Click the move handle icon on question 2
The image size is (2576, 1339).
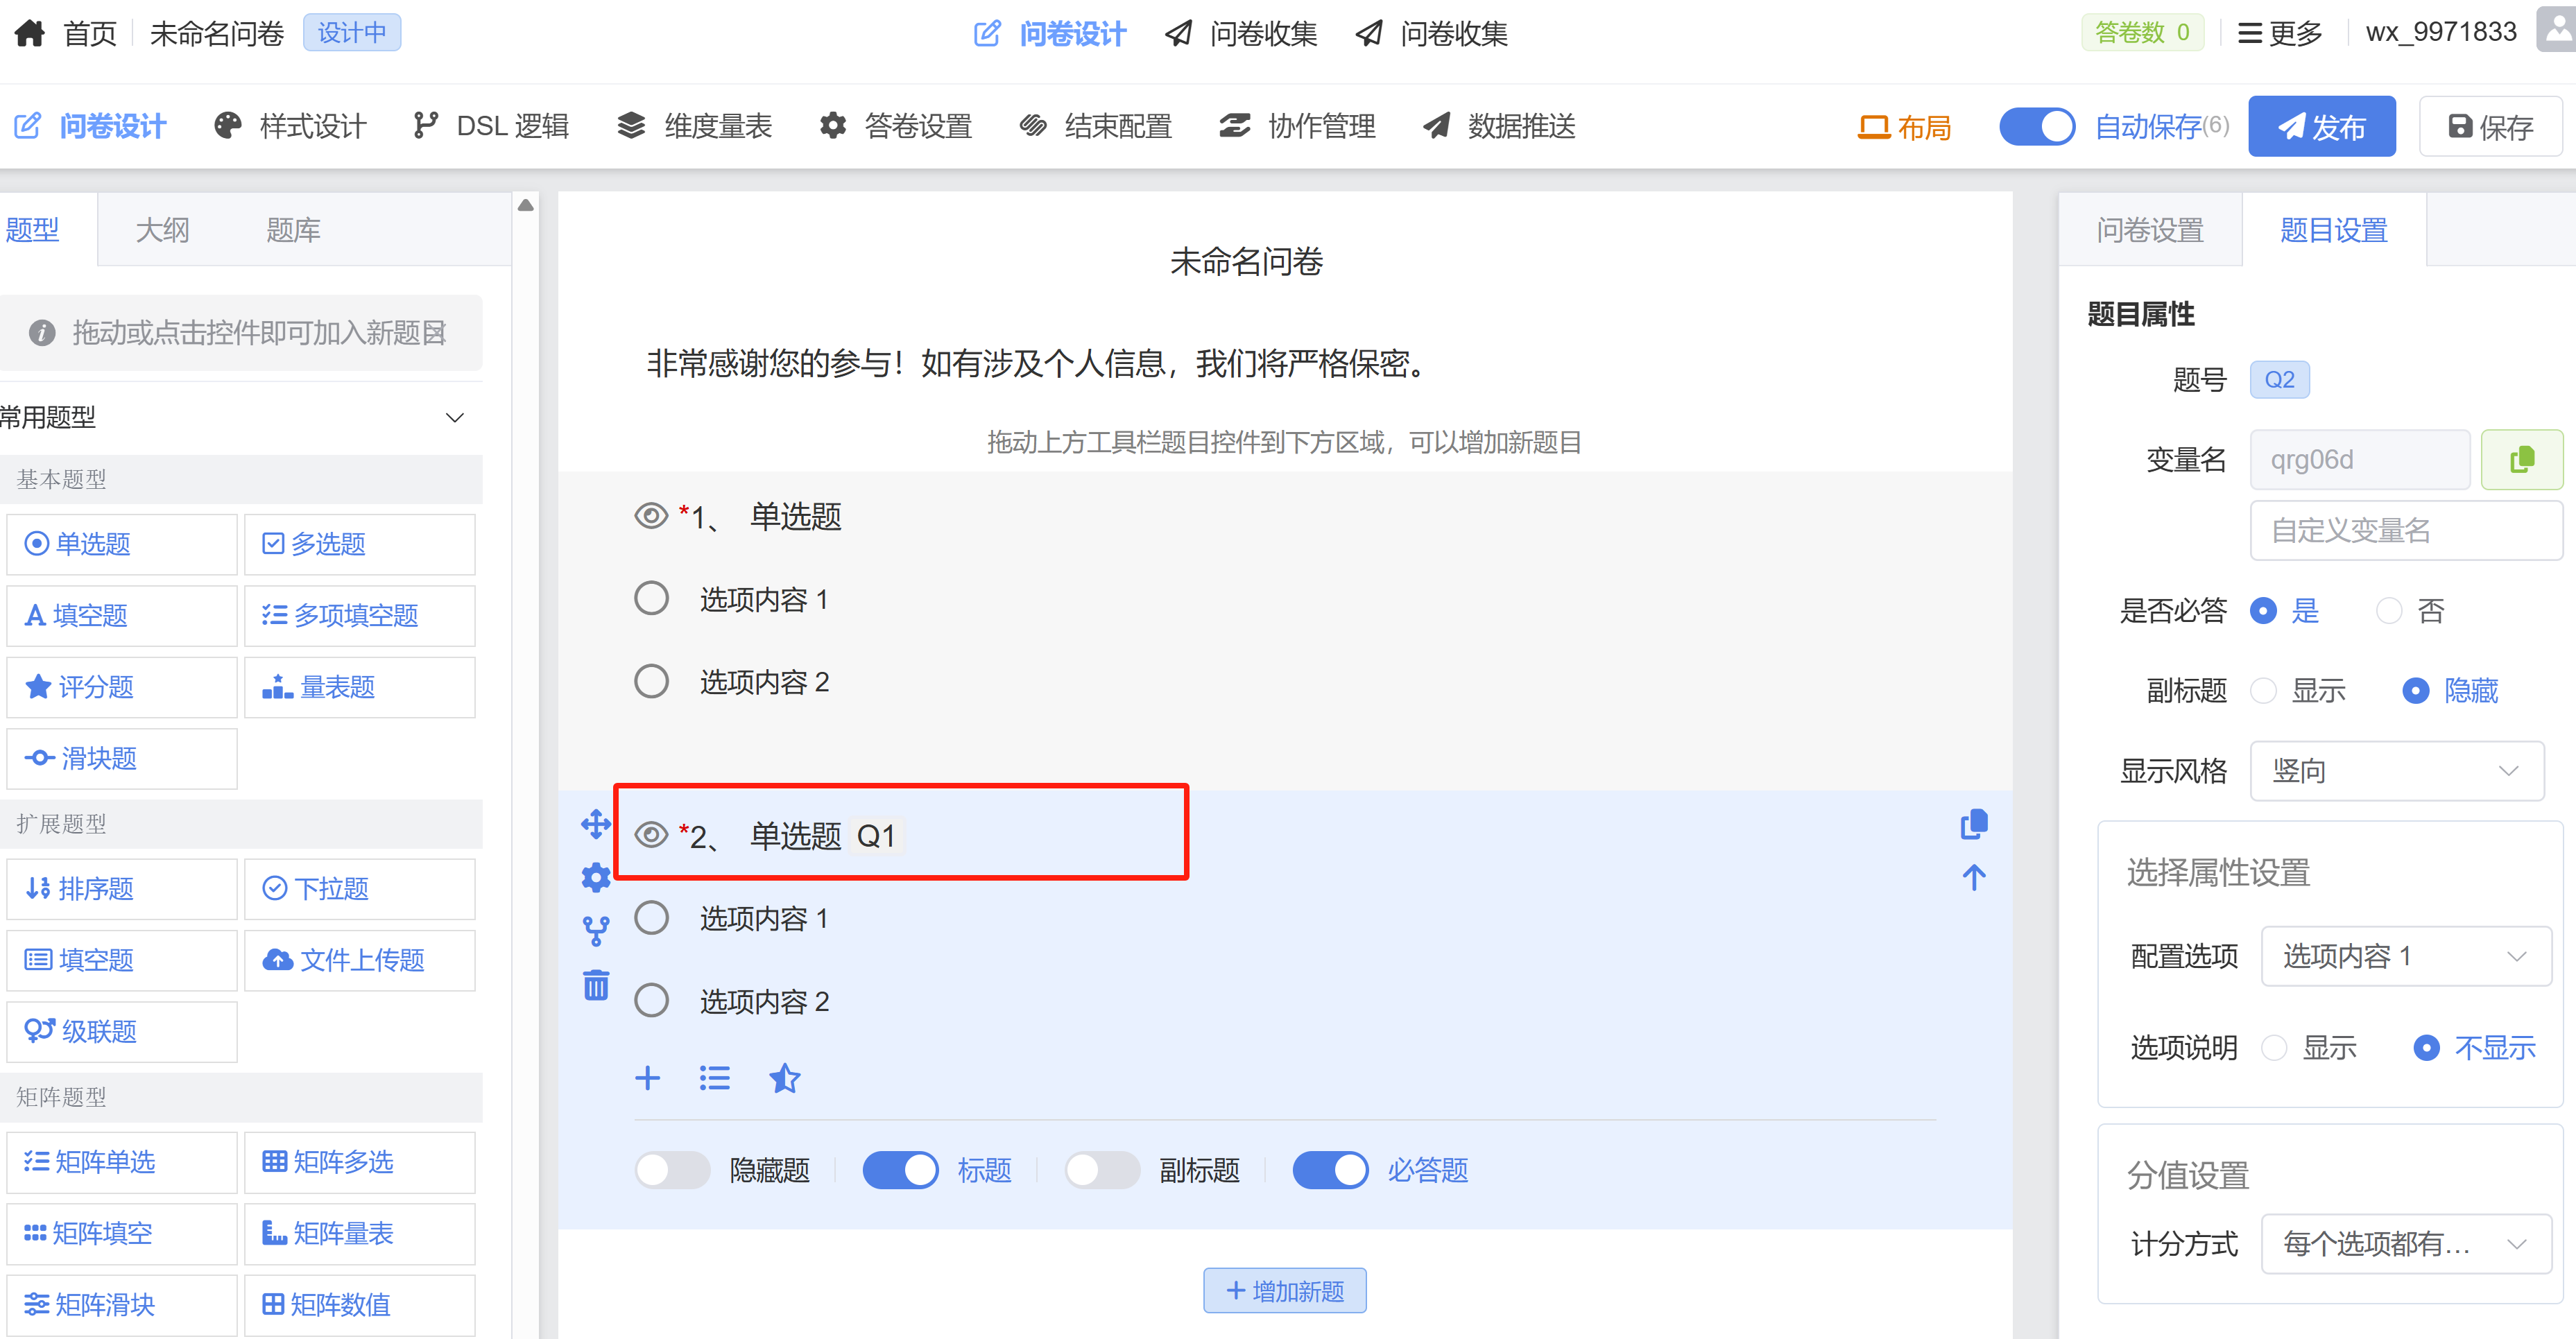click(x=596, y=824)
